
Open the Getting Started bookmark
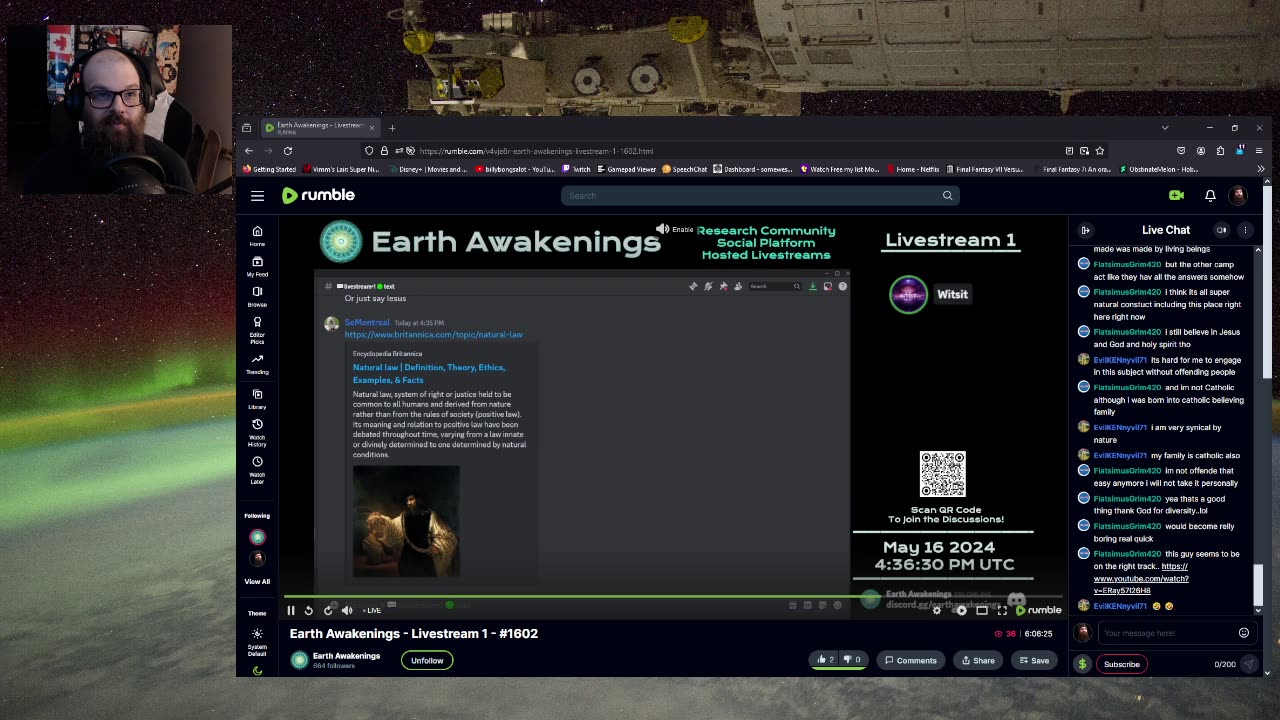click(x=270, y=169)
